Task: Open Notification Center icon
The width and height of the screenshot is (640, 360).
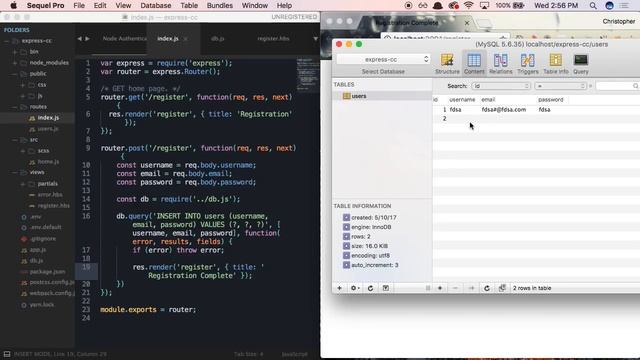Action: [624, 6]
